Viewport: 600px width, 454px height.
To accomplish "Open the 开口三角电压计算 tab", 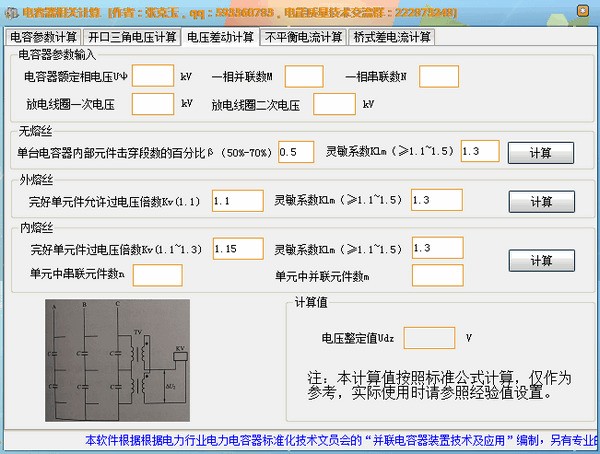I will (x=132, y=37).
